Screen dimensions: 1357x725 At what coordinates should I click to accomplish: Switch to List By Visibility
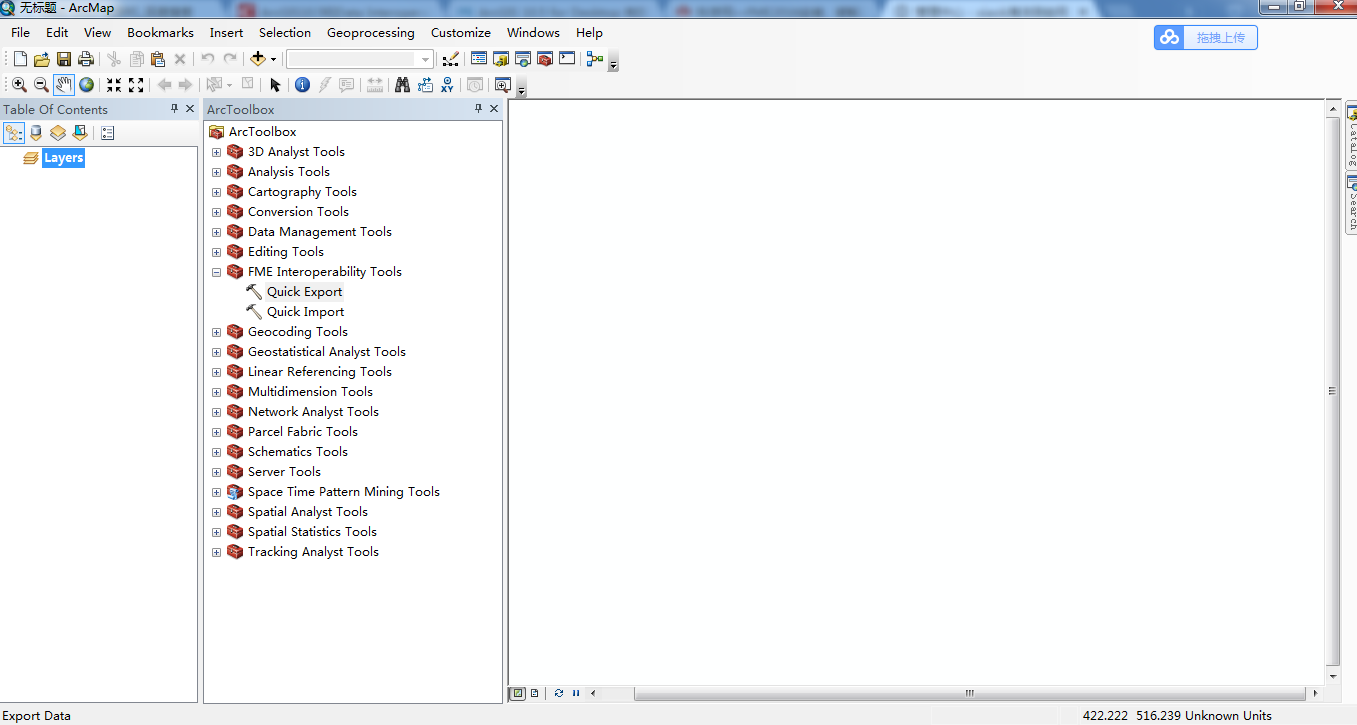click(58, 132)
